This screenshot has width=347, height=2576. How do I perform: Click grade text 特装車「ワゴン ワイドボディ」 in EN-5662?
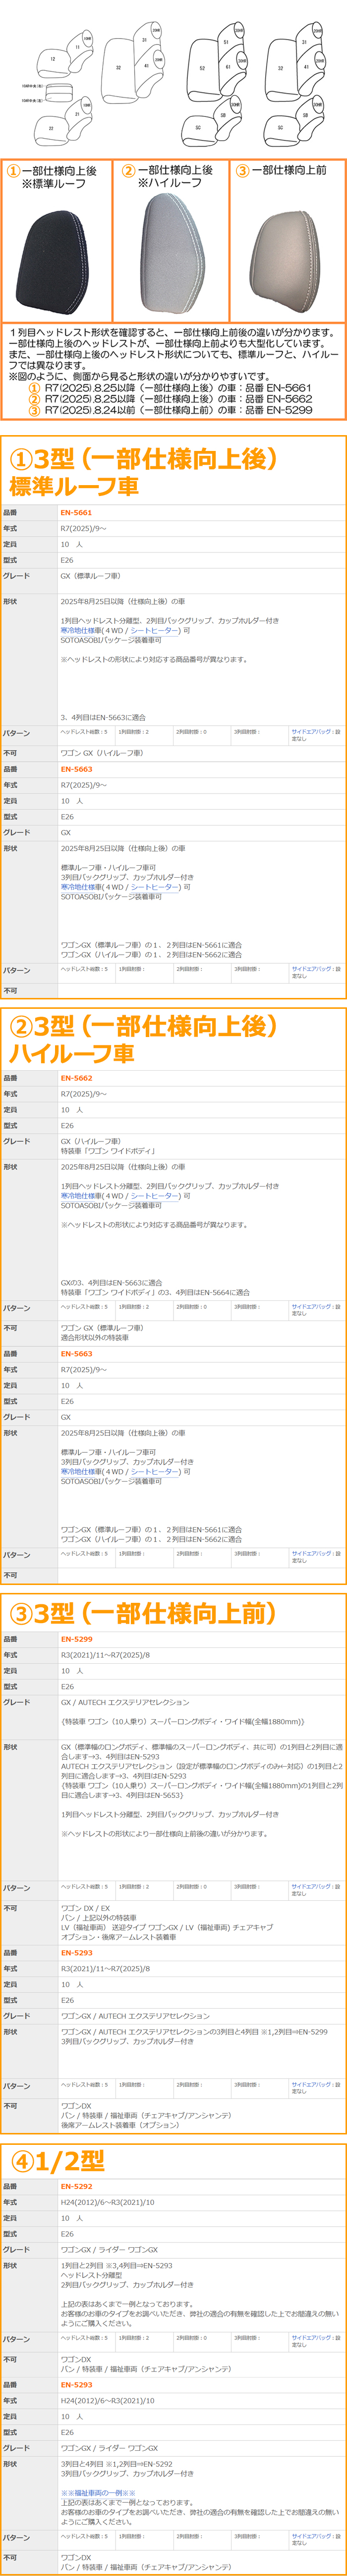(x=108, y=1151)
